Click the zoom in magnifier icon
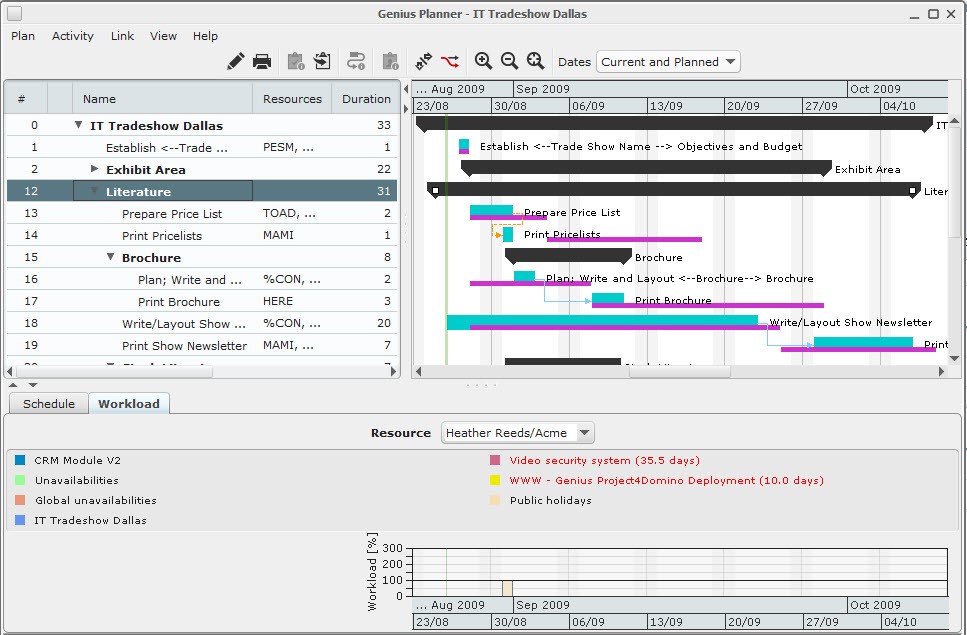The image size is (967, 635). point(483,62)
